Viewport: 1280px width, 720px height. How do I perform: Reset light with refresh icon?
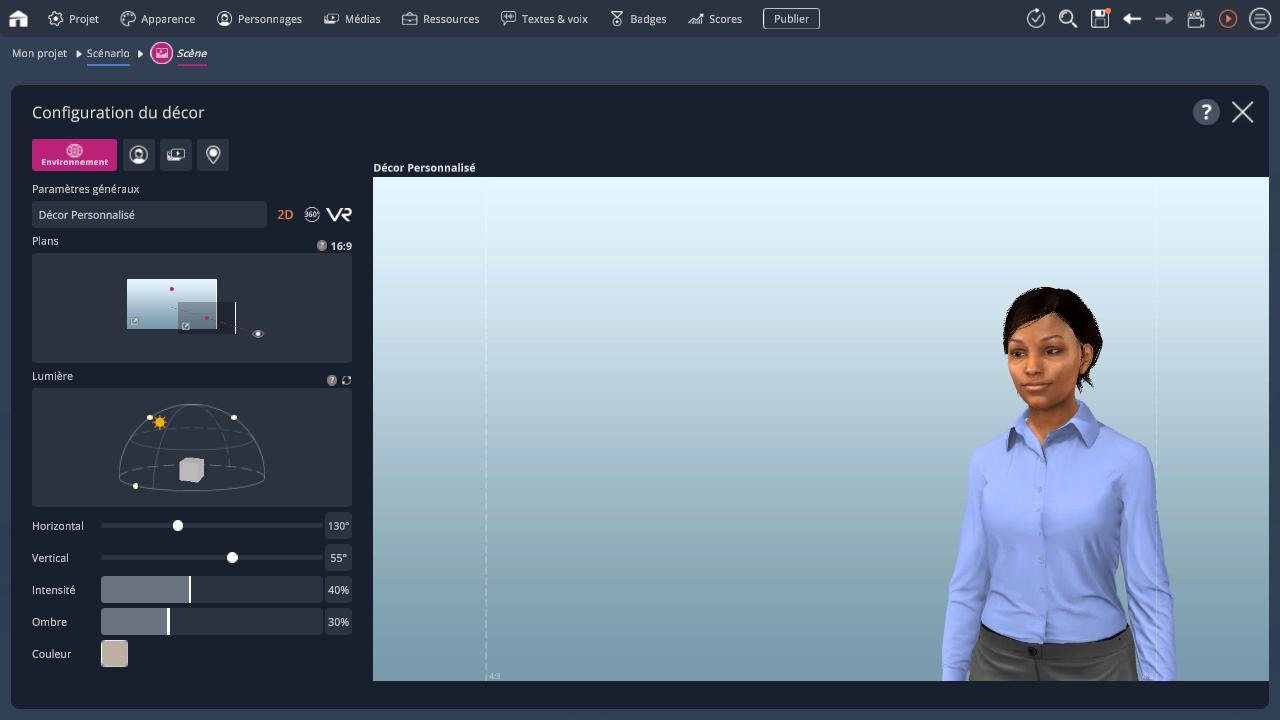346,380
